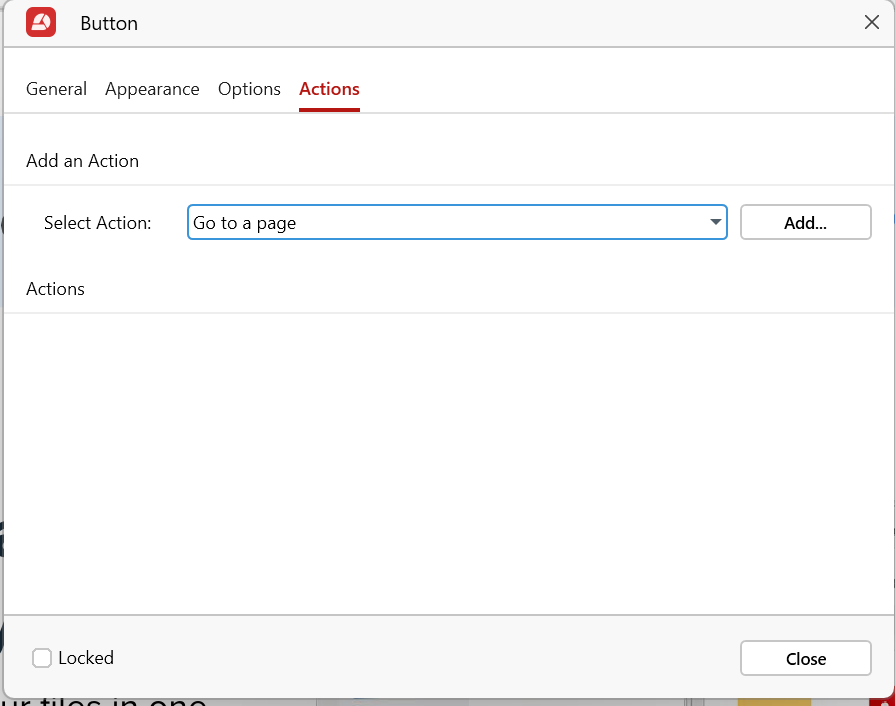Click the Locked checkbox label text
The width and height of the screenshot is (895, 706).
tap(86, 658)
